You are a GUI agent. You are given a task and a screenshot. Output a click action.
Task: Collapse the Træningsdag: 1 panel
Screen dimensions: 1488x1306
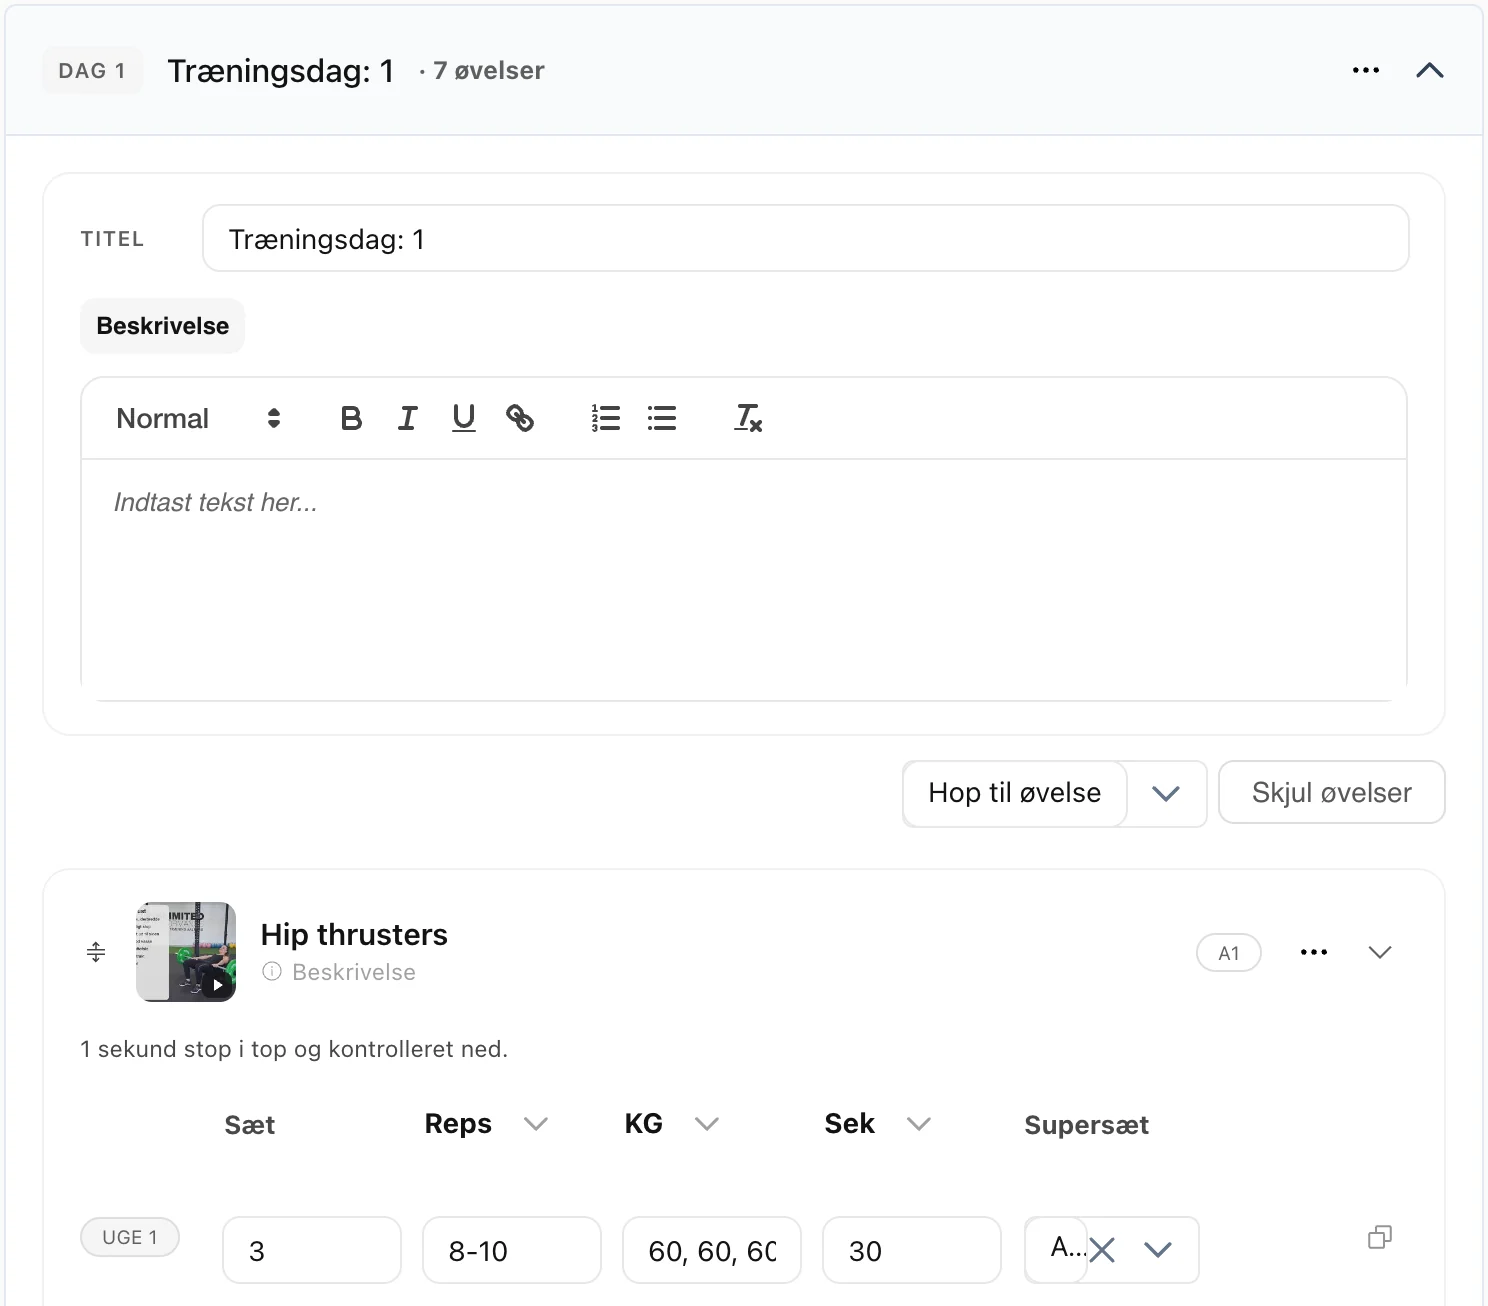(1430, 70)
